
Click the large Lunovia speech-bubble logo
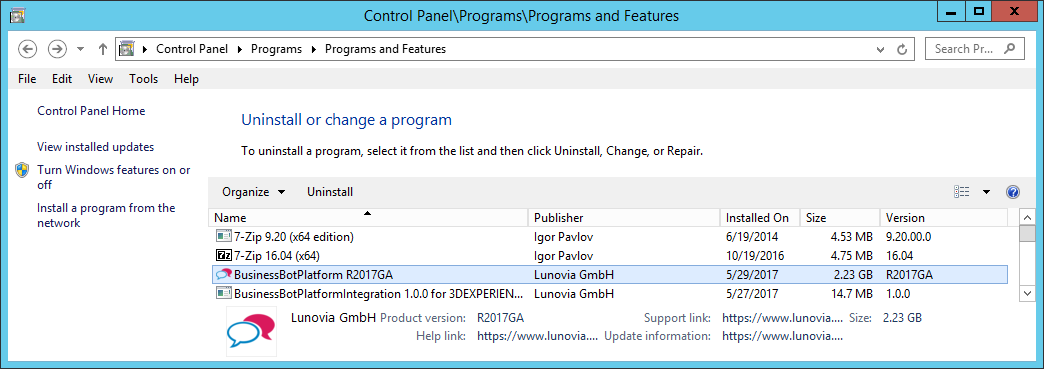(x=251, y=331)
